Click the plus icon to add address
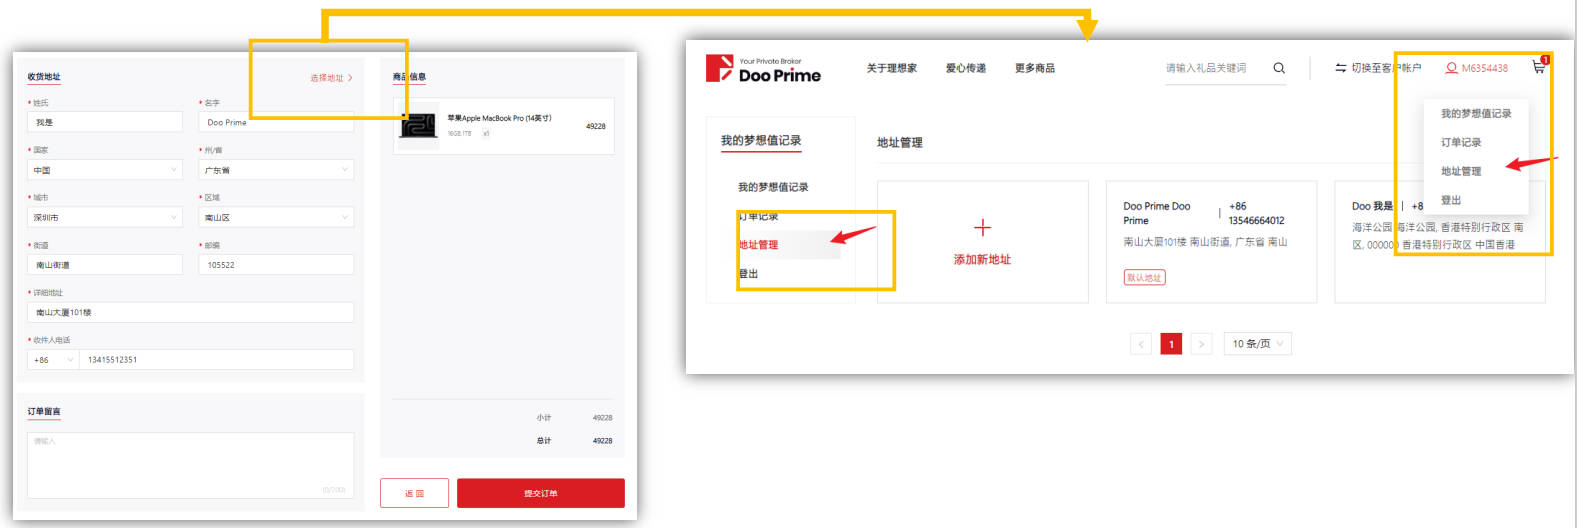This screenshot has width=1577, height=528. [982, 227]
